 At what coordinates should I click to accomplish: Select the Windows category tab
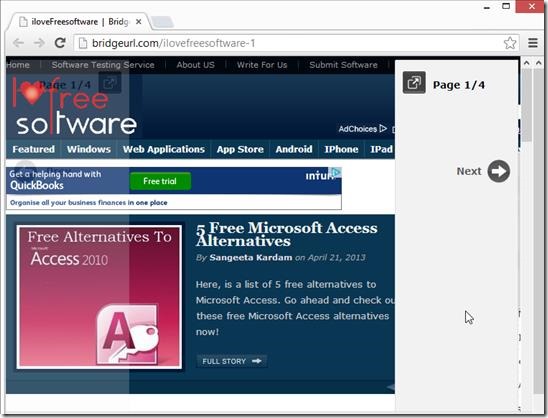(x=89, y=149)
